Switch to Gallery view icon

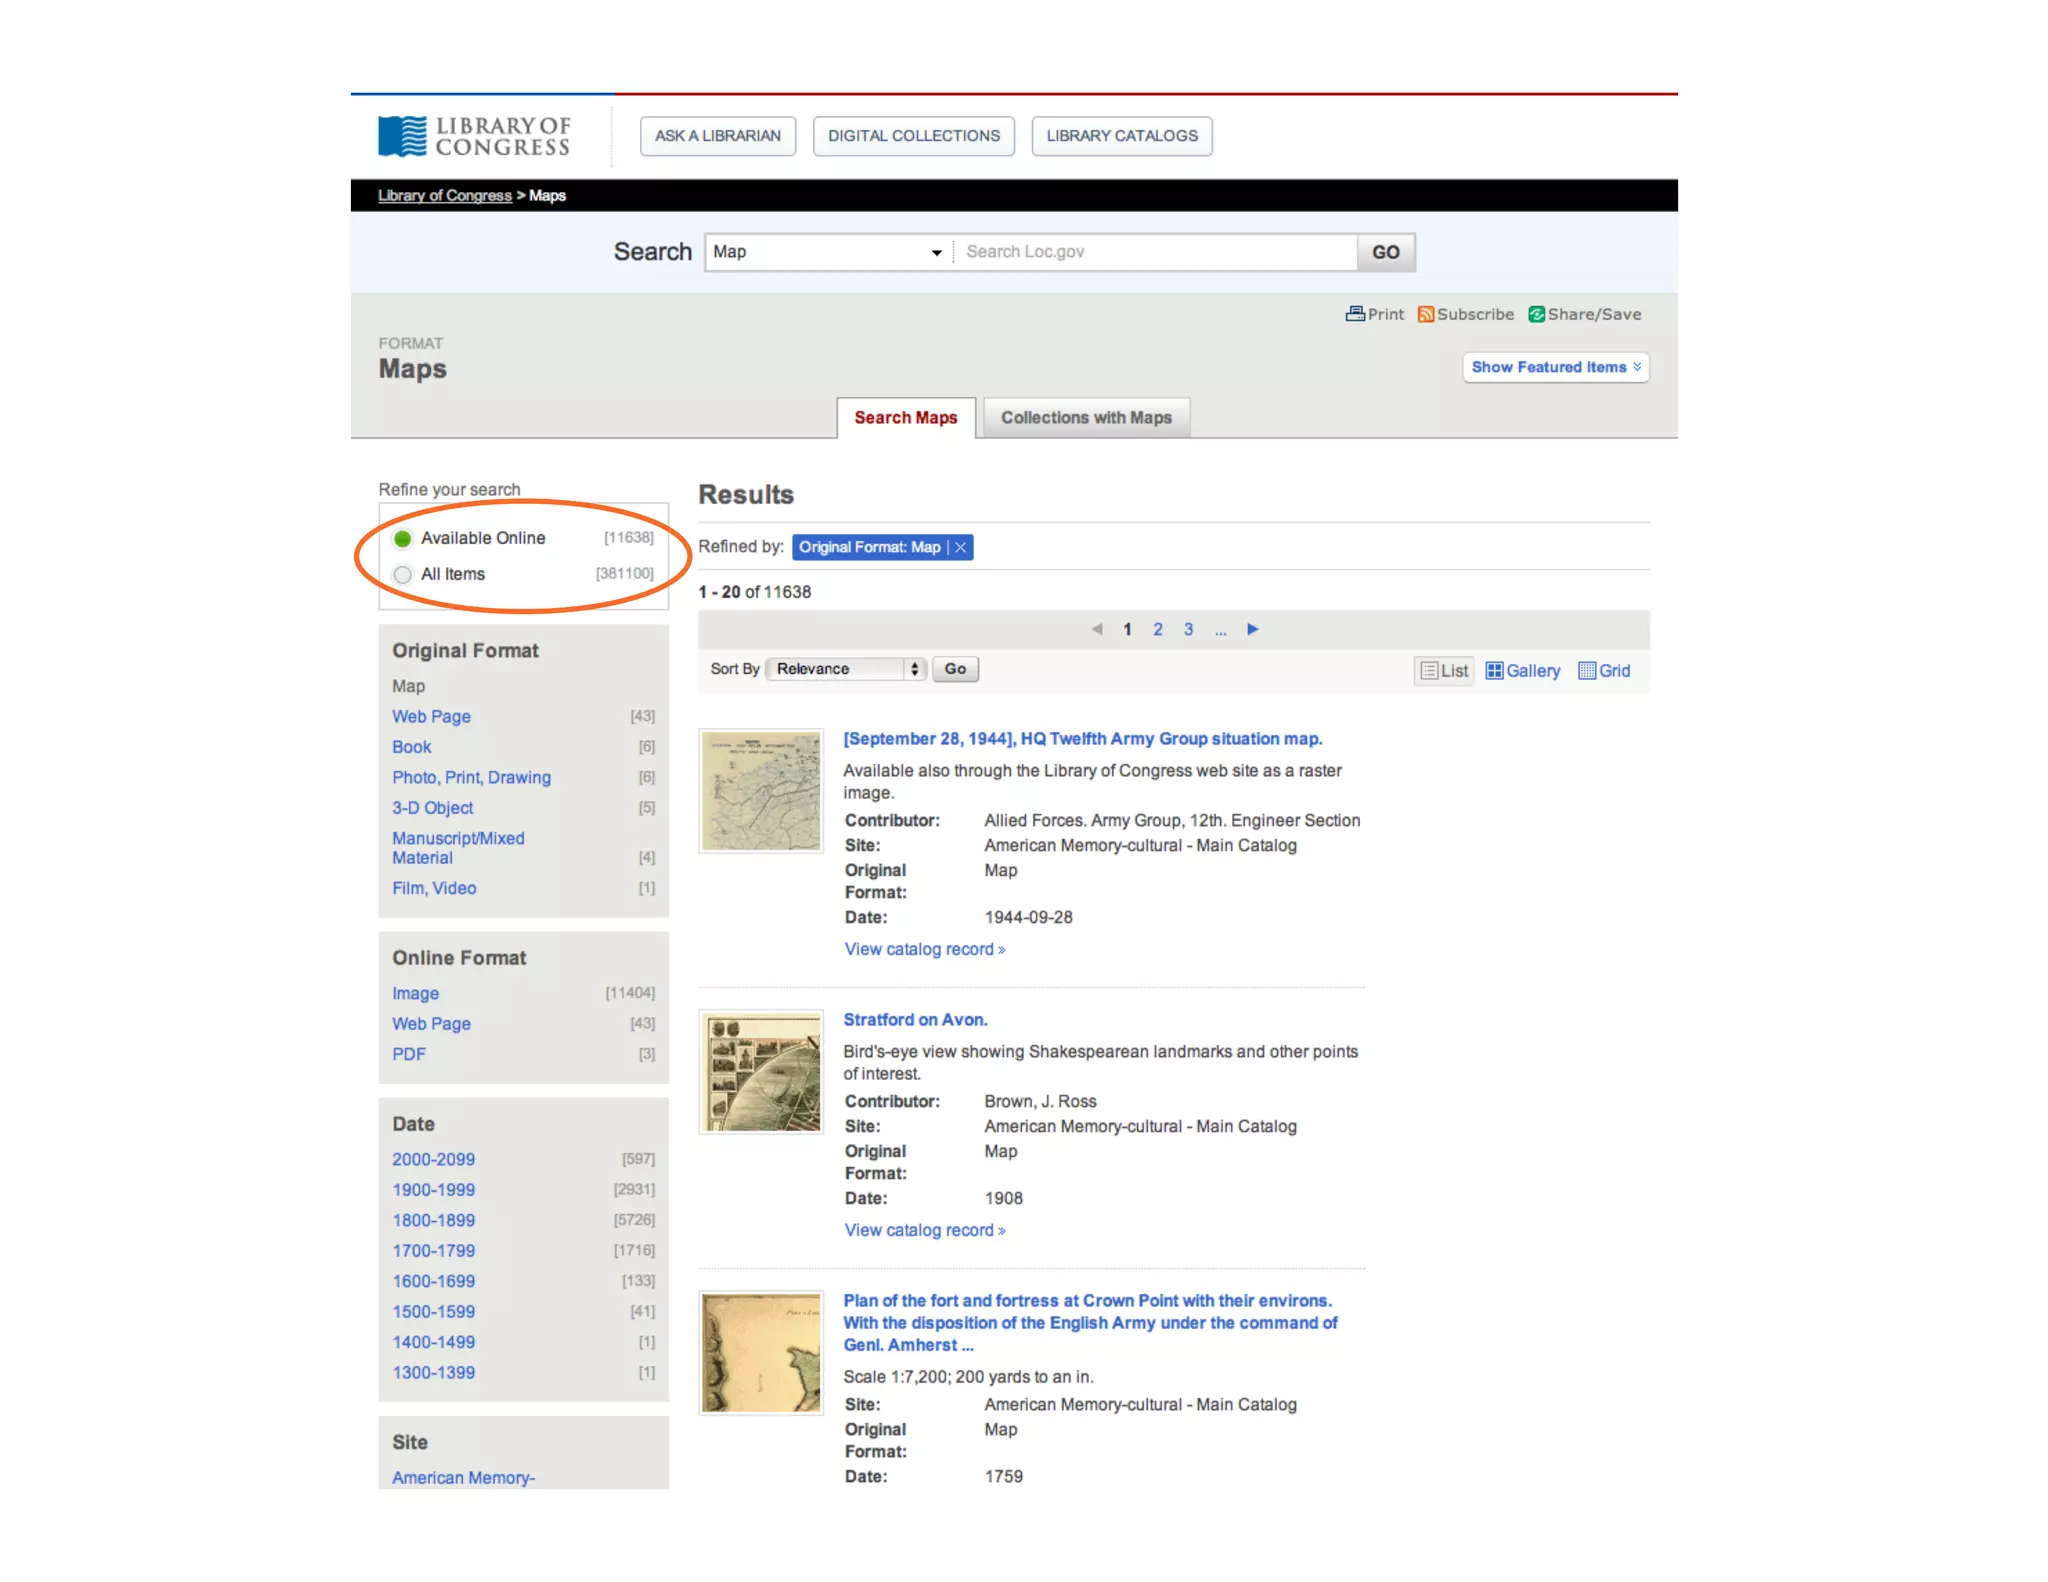pos(1495,671)
